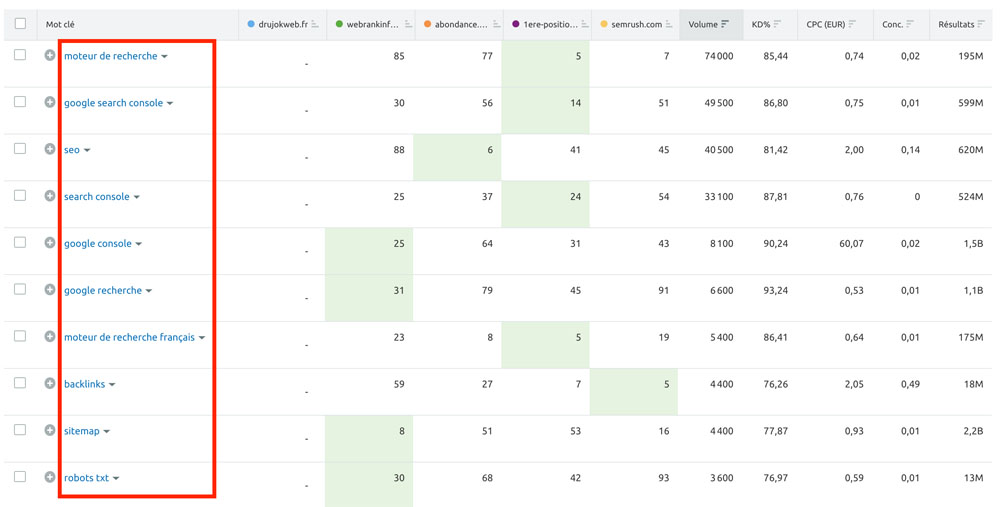Click the KD% column sort icon
1000x507 pixels.
(x=777, y=24)
